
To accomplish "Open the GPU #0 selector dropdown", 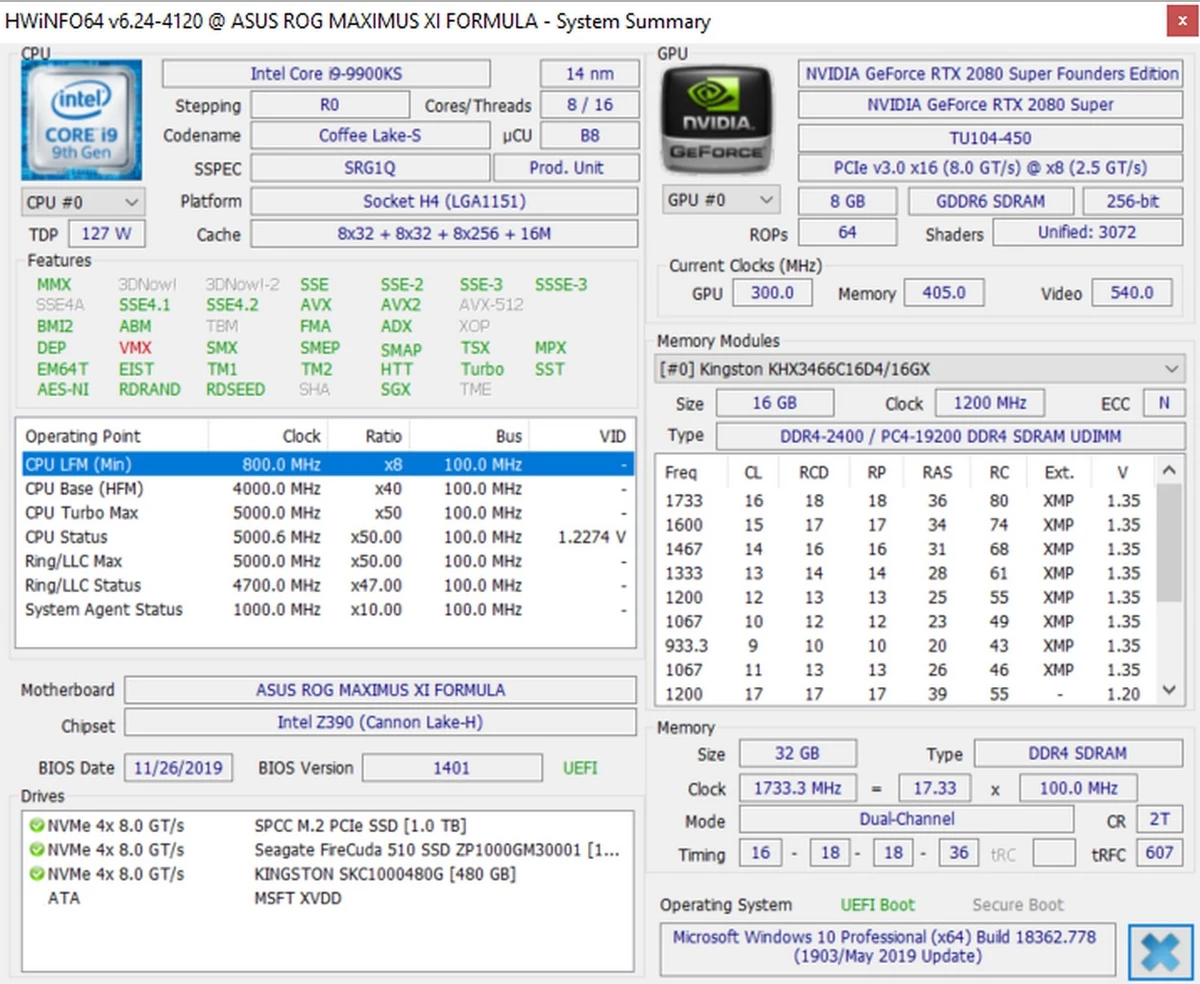I will [720, 201].
